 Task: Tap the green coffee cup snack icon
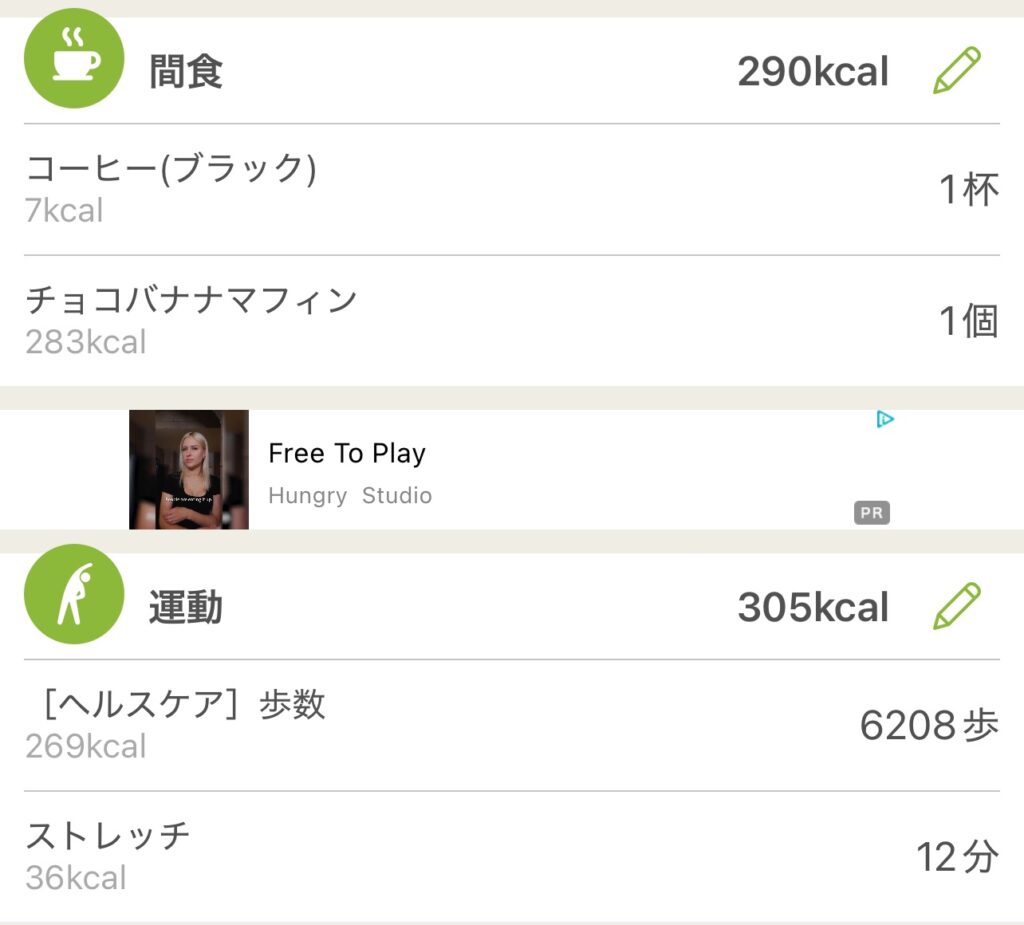pyautogui.click(x=74, y=59)
